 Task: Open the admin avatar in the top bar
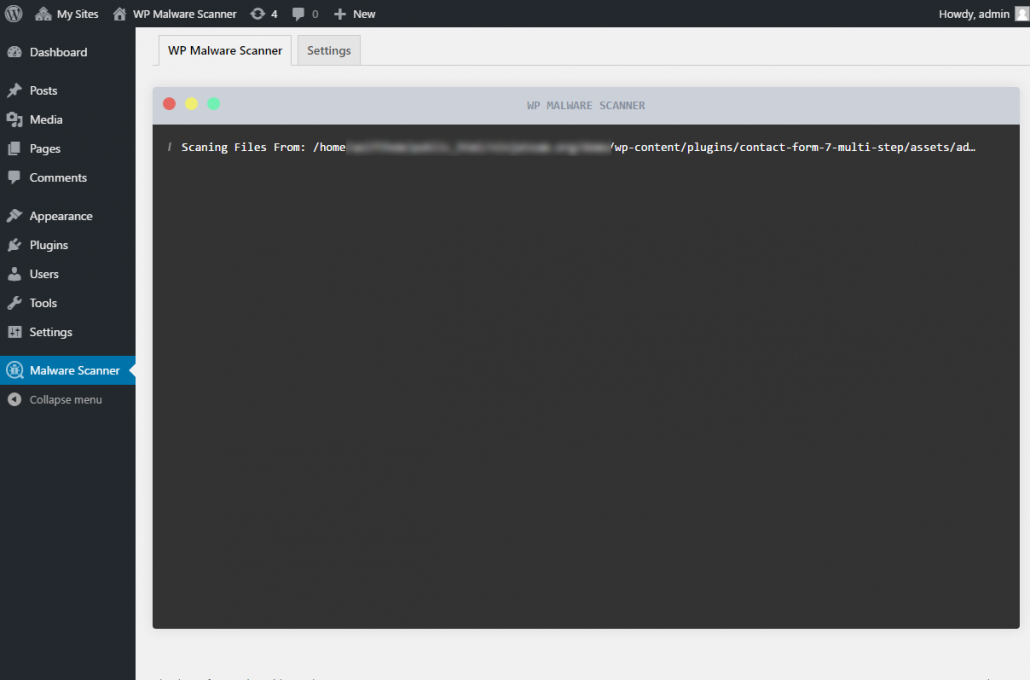coord(1022,14)
